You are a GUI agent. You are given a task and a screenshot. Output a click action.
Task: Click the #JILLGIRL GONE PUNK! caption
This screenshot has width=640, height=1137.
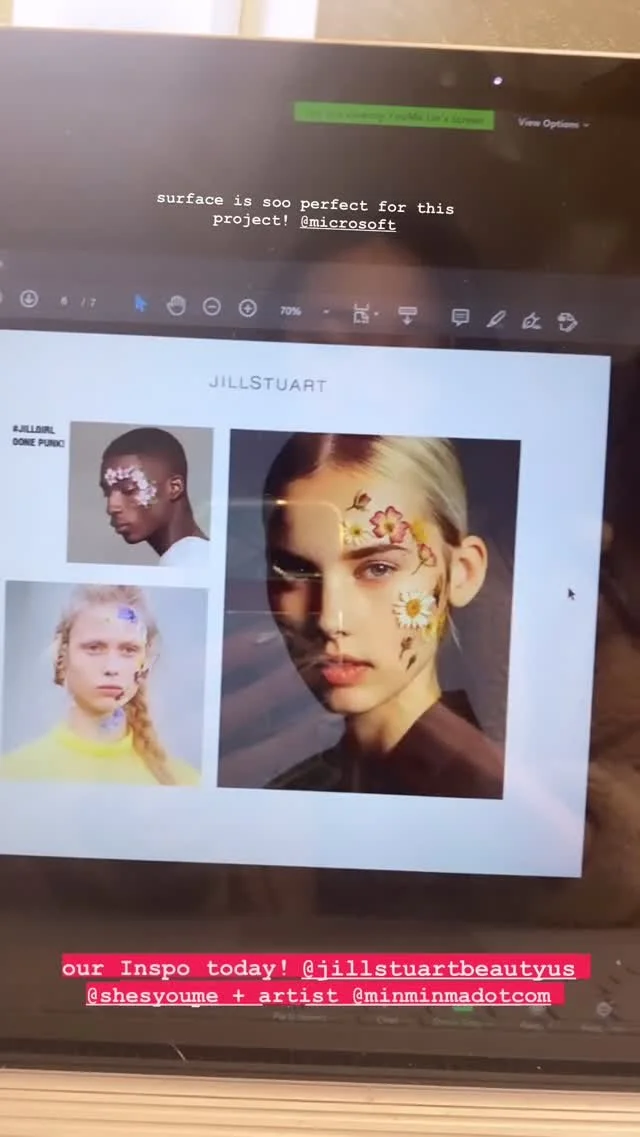[38, 436]
